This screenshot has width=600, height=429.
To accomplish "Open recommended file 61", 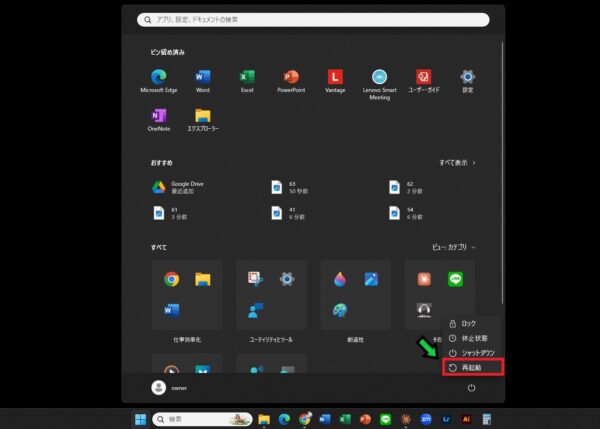I will click(170, 213).
